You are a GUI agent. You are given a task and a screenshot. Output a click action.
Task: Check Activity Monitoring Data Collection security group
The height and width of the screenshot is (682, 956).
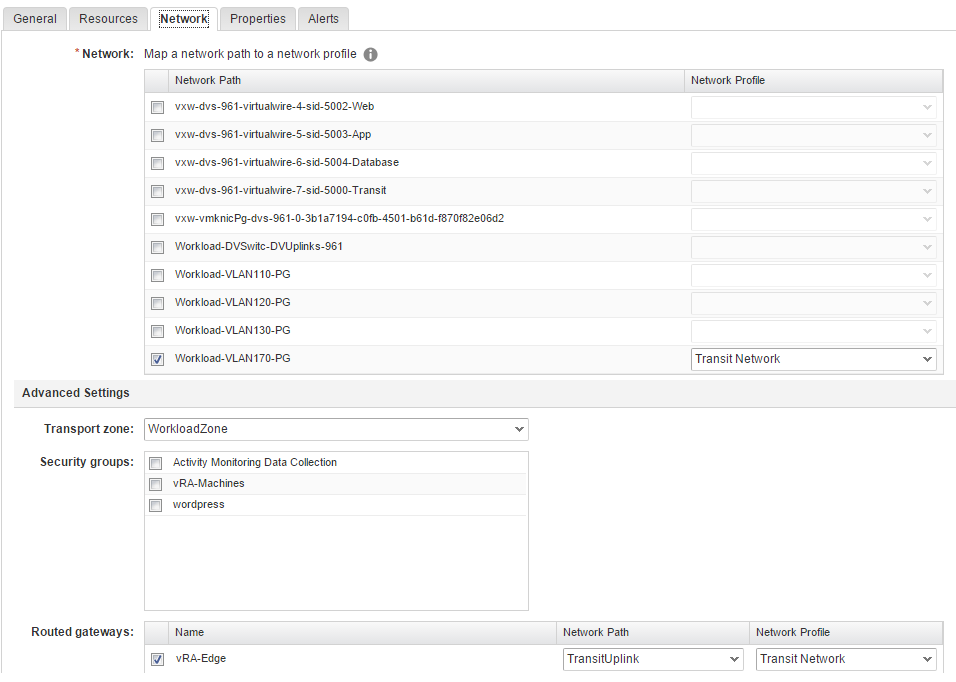pos(155,463)
